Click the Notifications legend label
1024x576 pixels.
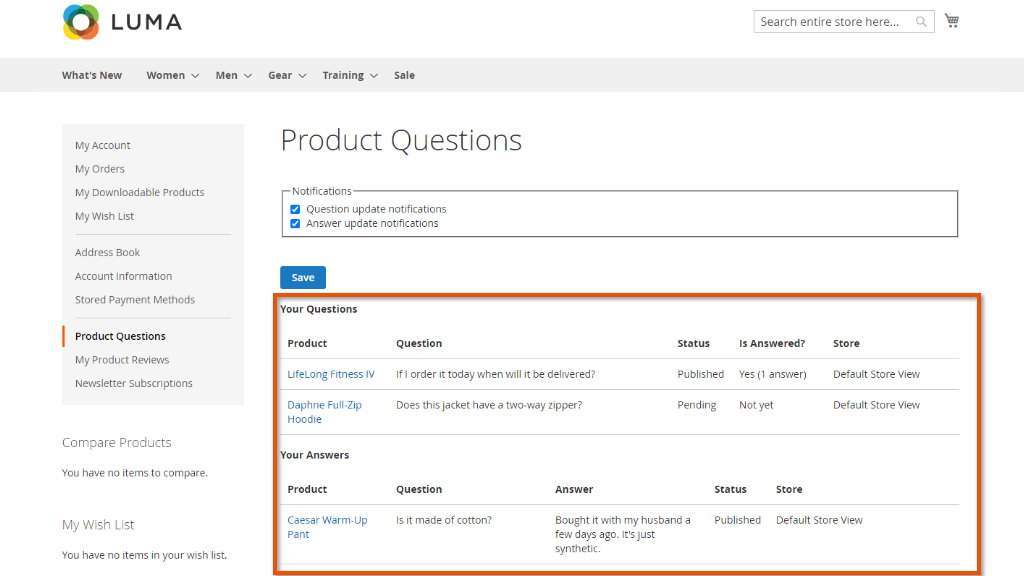pos(322,191)
